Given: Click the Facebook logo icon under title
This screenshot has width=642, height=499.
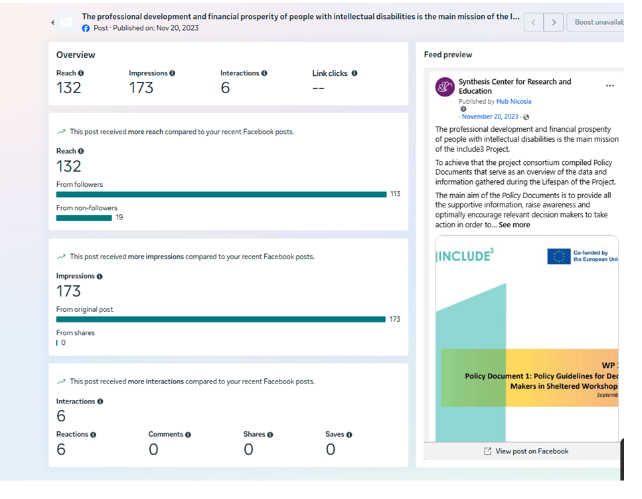Looking at the screenshot, I should 86,28.
